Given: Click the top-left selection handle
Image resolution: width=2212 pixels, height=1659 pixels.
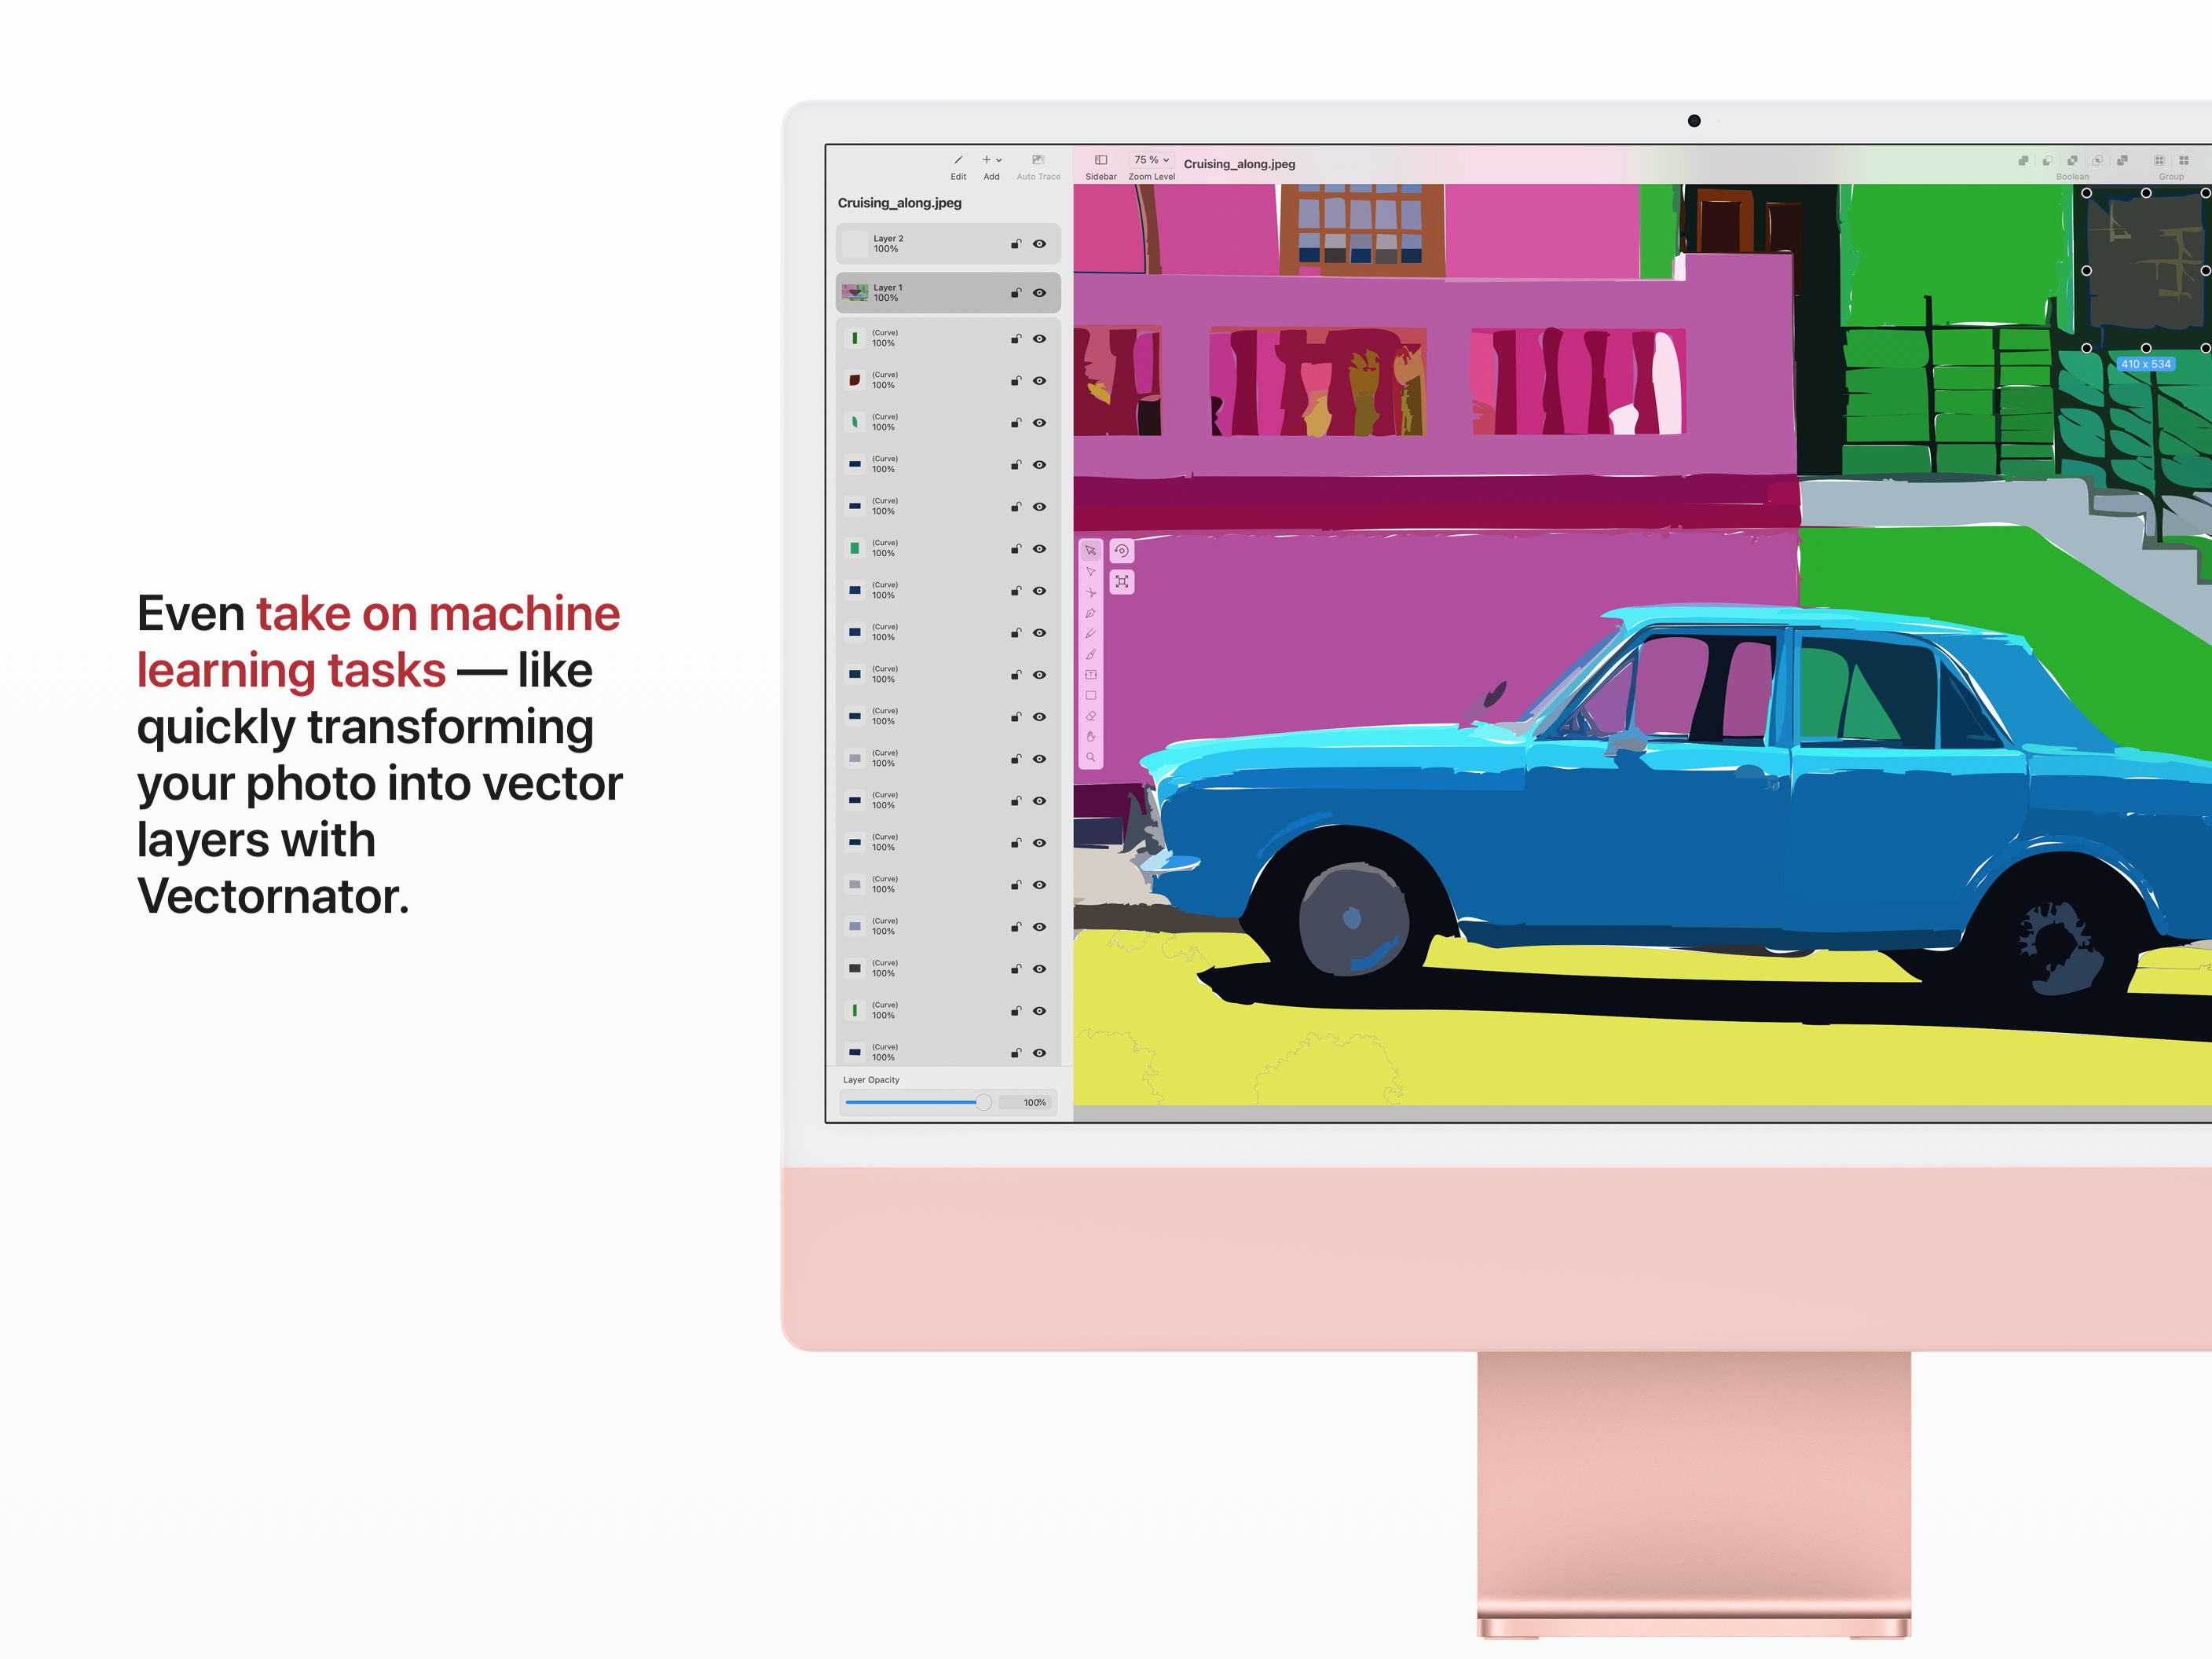Looking at the screenshot, I should (2087, 193).
